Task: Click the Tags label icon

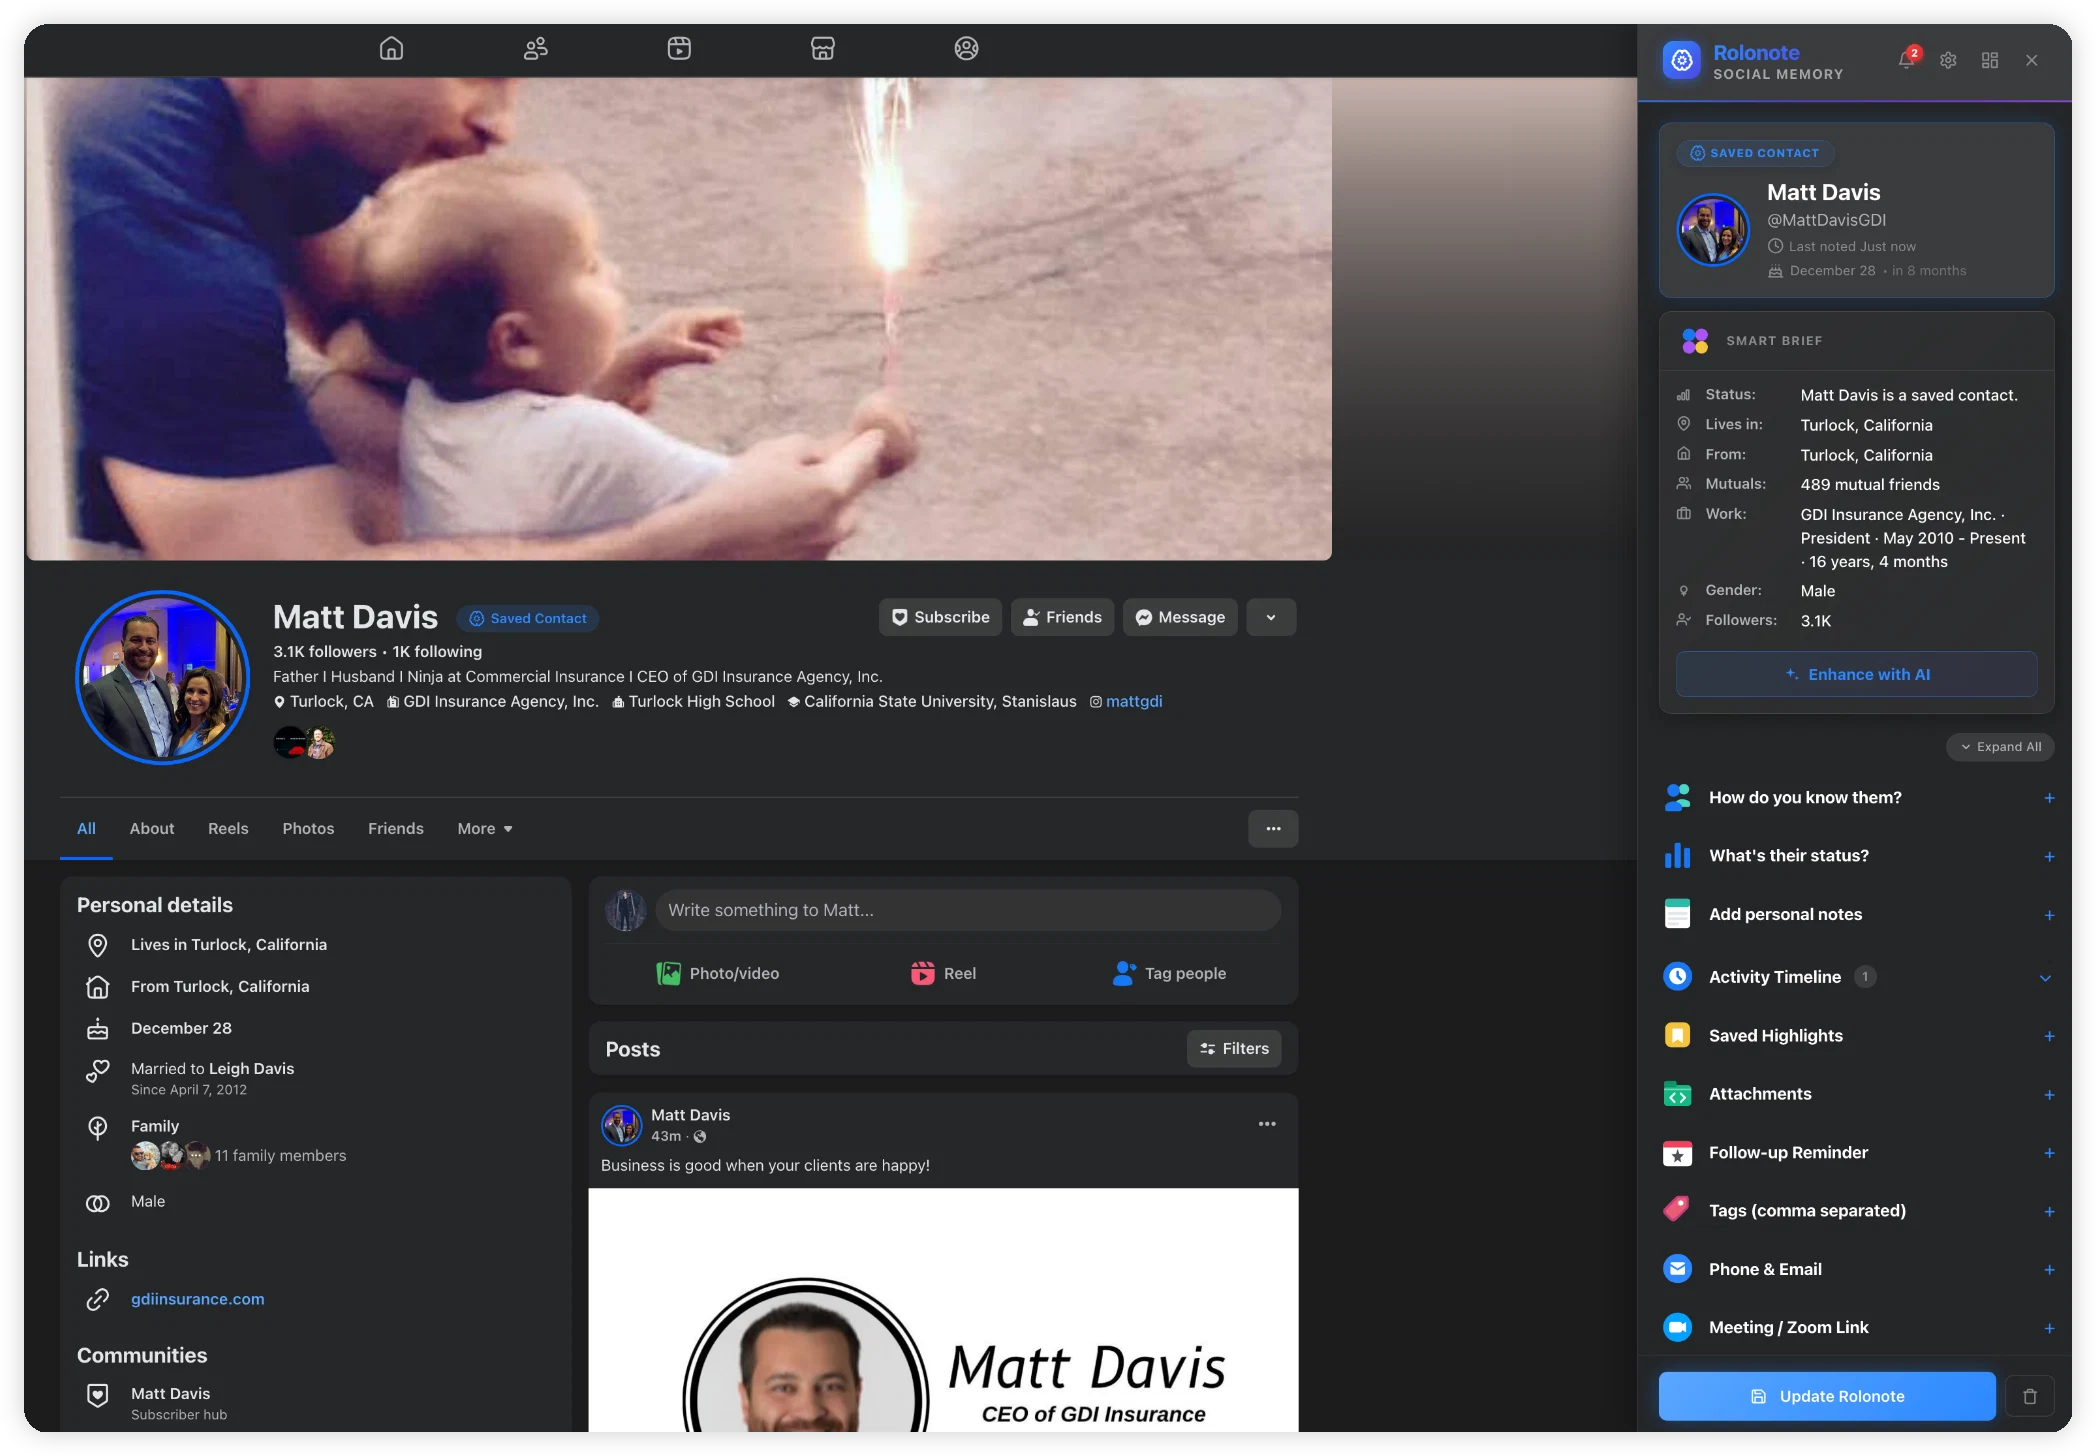Action: 1677,1210
